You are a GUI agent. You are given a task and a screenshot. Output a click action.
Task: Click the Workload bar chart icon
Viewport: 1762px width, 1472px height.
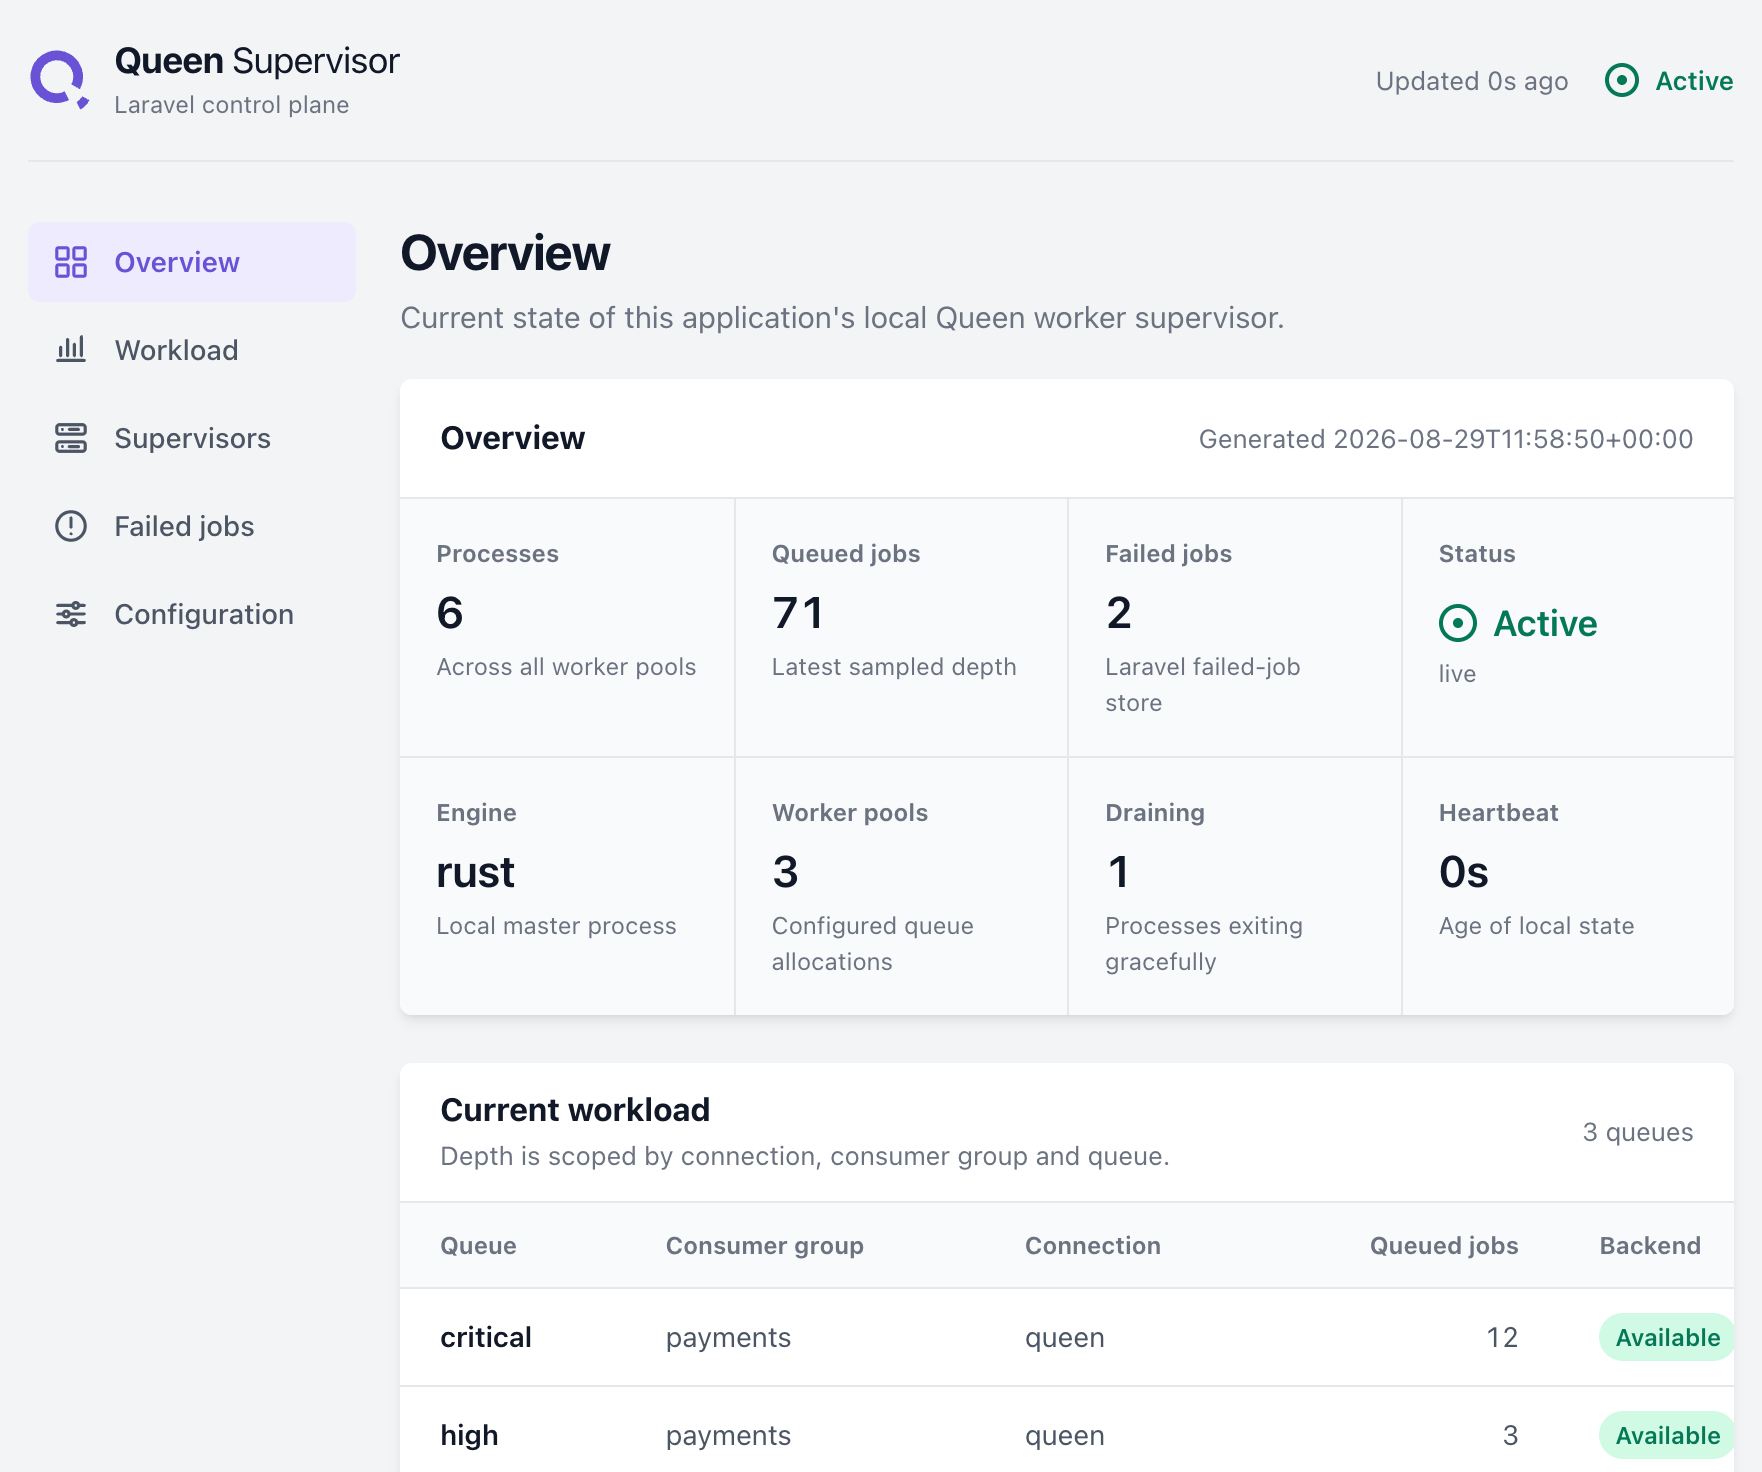(x=71, y=350)
